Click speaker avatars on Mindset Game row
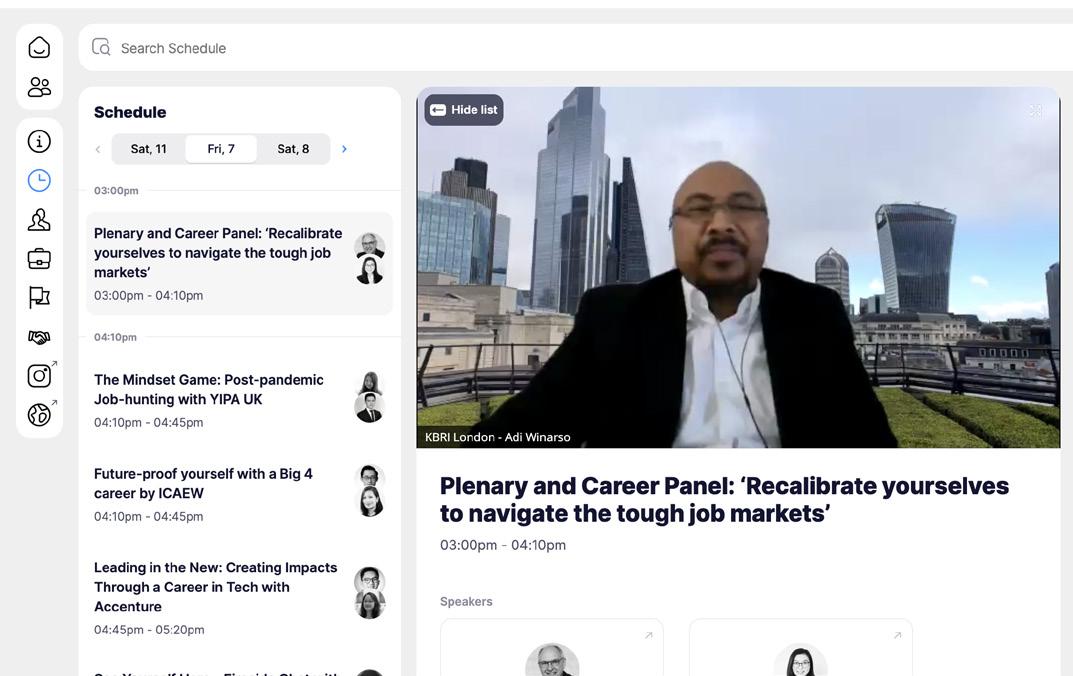 (370, 397)
